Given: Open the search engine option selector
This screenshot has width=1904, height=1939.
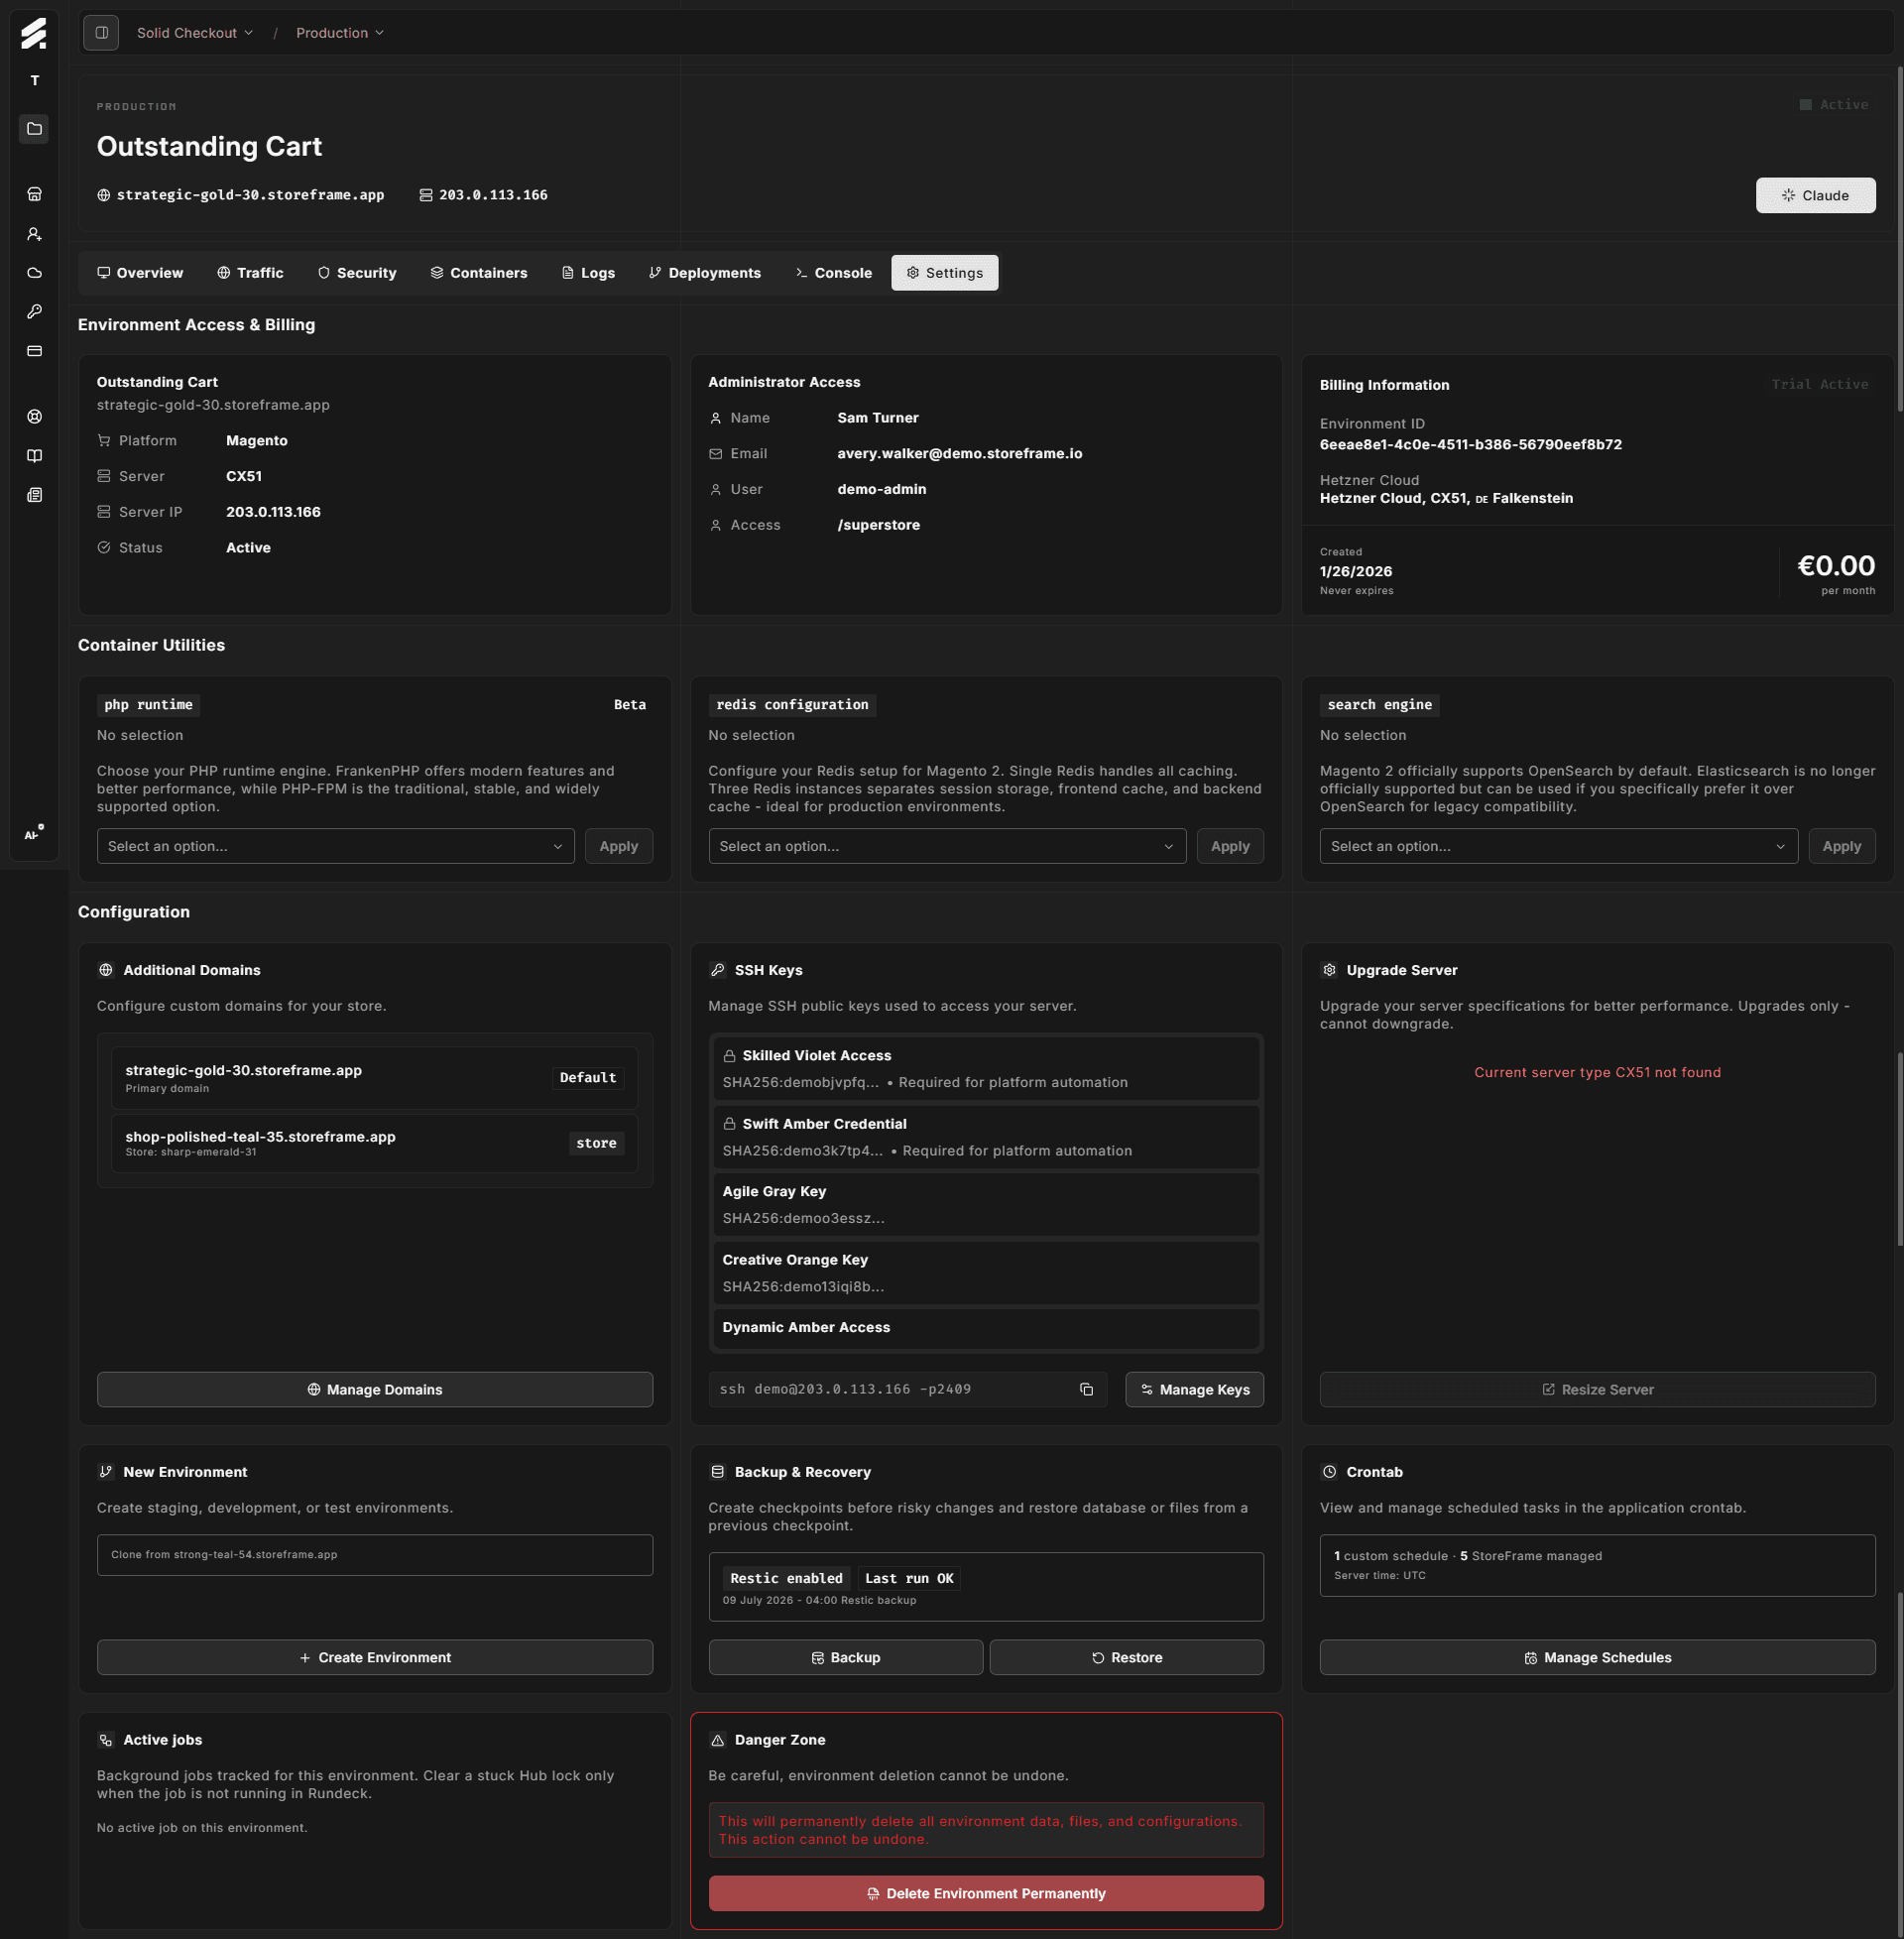Looking at the screenshot, I should coord(1558,846).
